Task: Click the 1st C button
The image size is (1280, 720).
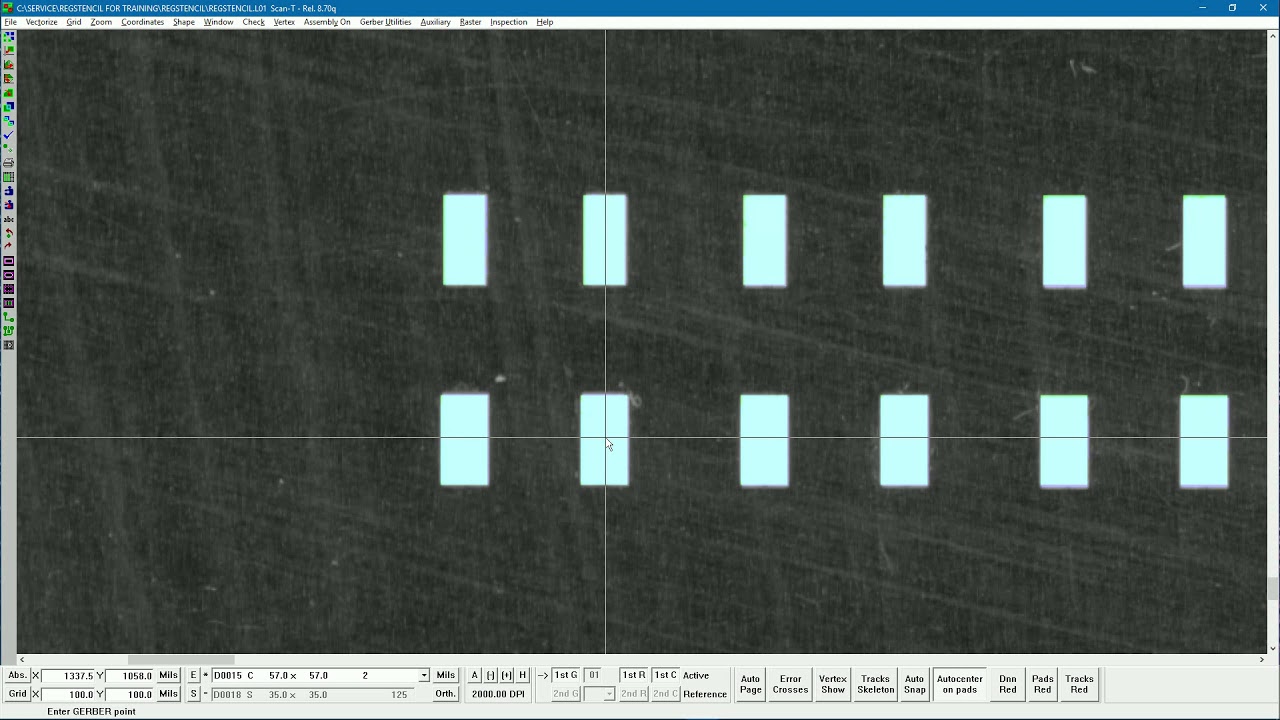Action: (665, 675)
